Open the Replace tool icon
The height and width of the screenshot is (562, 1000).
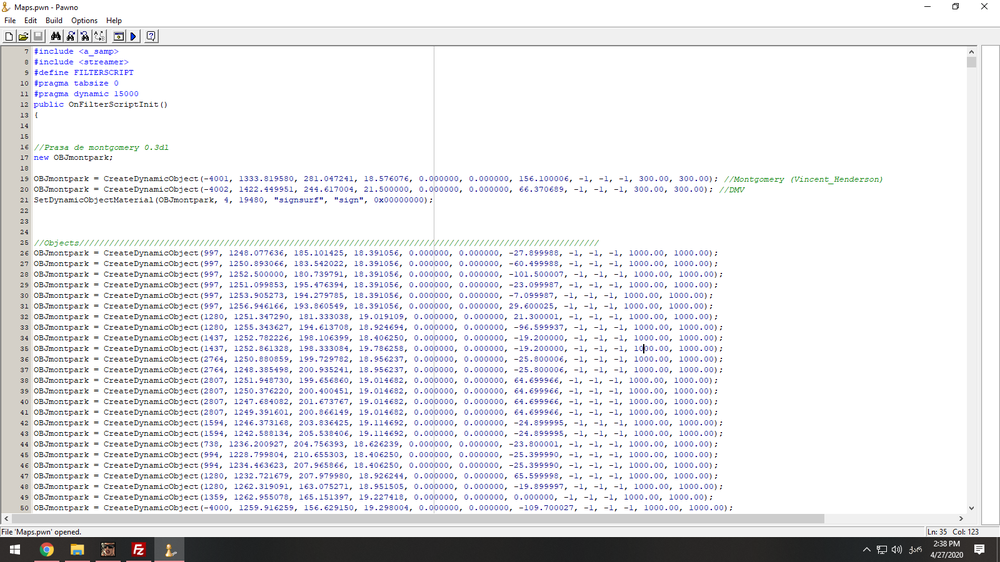[99, 36]
